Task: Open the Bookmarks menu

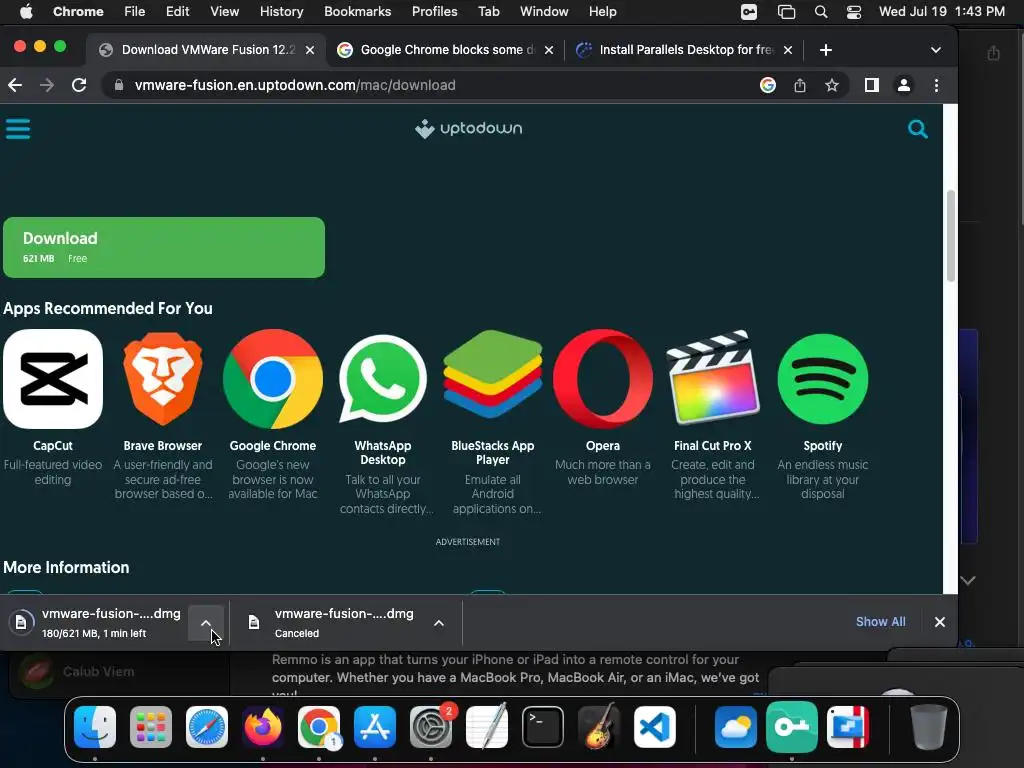Action: pos(357,11)
